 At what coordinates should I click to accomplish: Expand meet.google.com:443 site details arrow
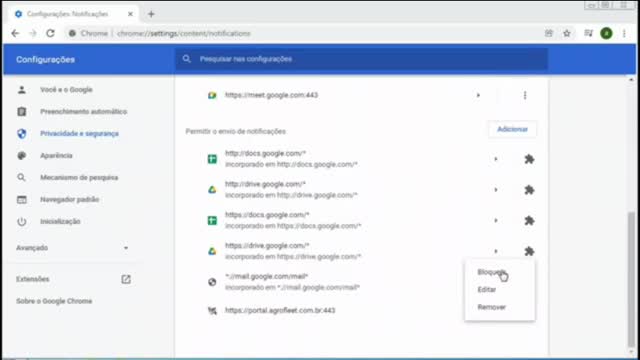click(478, 96)
